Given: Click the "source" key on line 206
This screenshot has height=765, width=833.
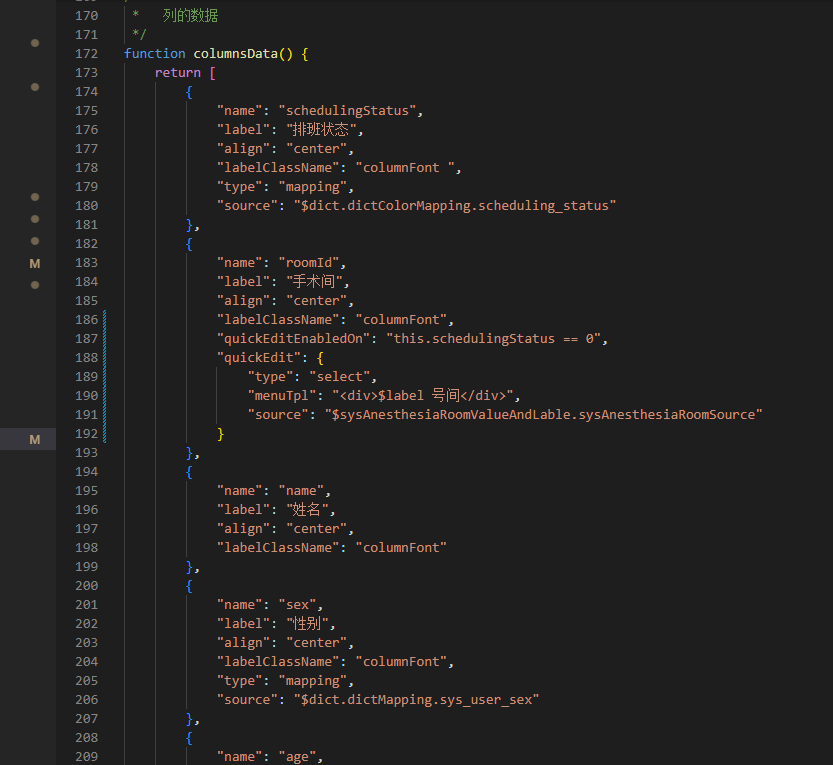Looking at the screenshot, I should pyautogui.click(x=247, y=700).
